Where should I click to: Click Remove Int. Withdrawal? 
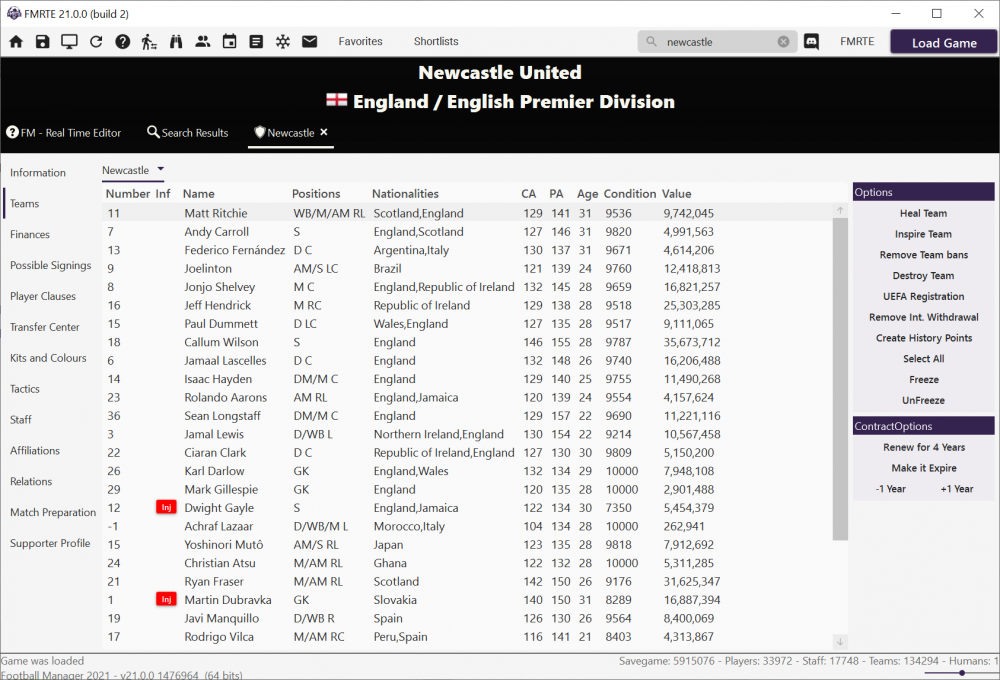(923, 317)
